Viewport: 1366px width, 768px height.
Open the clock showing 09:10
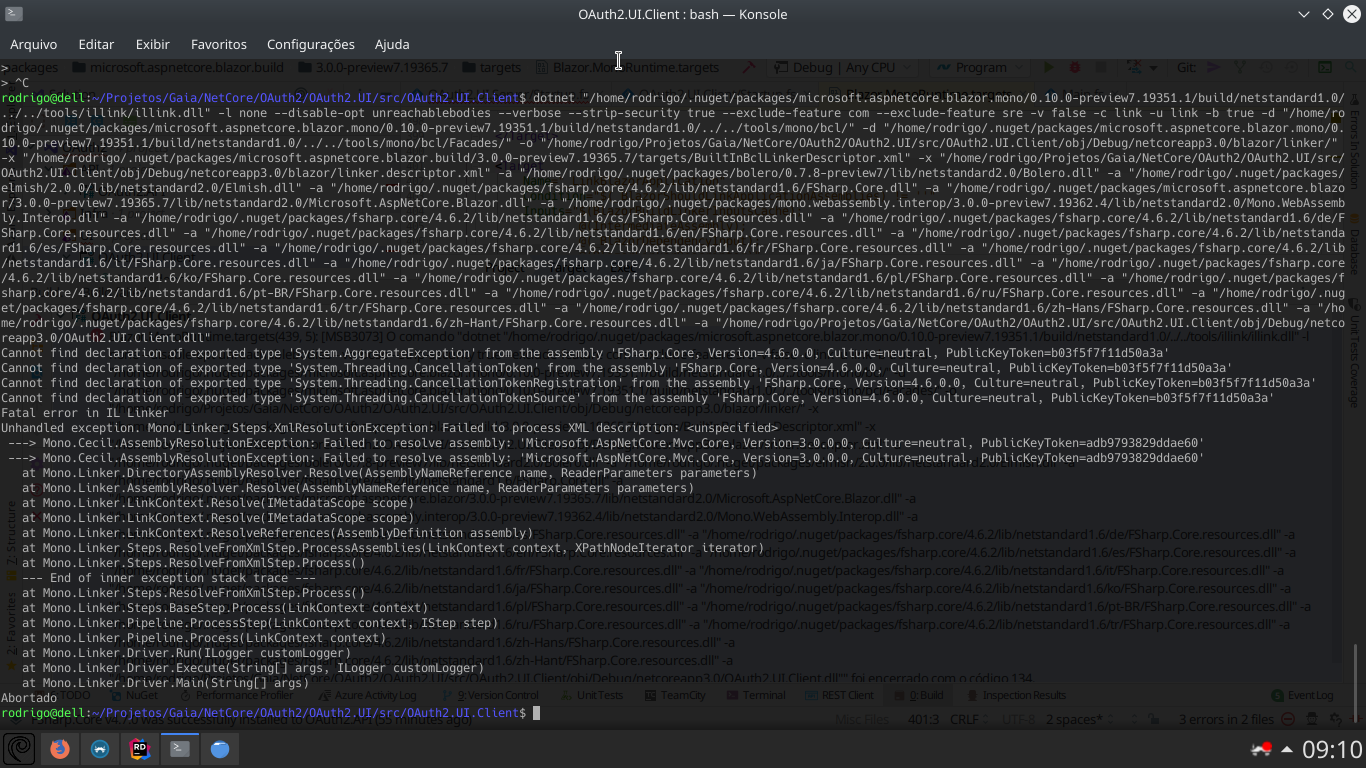[x=1332, y=749]
